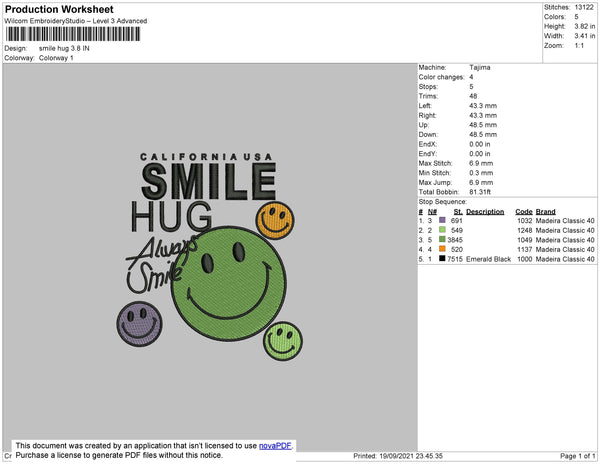The width and height of the screenshot is (600, 464).
Task: Click the Max Jump value 6.9 mm
Action: coord(481,182)
